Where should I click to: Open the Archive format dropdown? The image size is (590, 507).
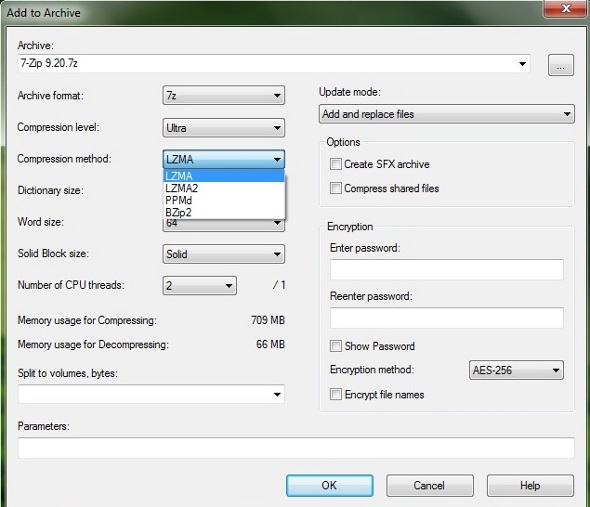pos(224,95)
